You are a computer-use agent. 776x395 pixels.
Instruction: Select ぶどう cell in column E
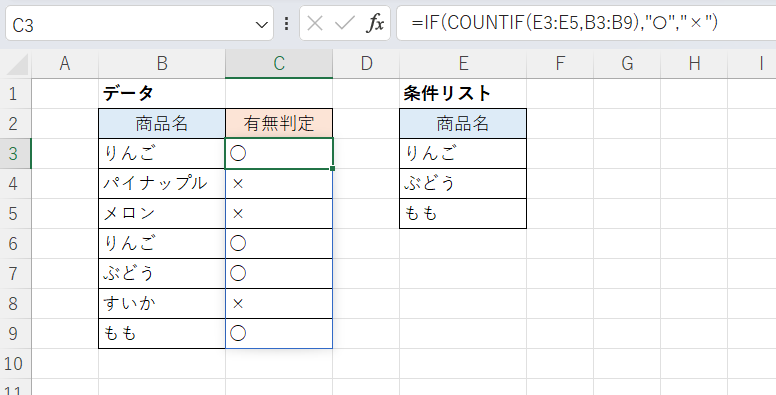(463, 184)
